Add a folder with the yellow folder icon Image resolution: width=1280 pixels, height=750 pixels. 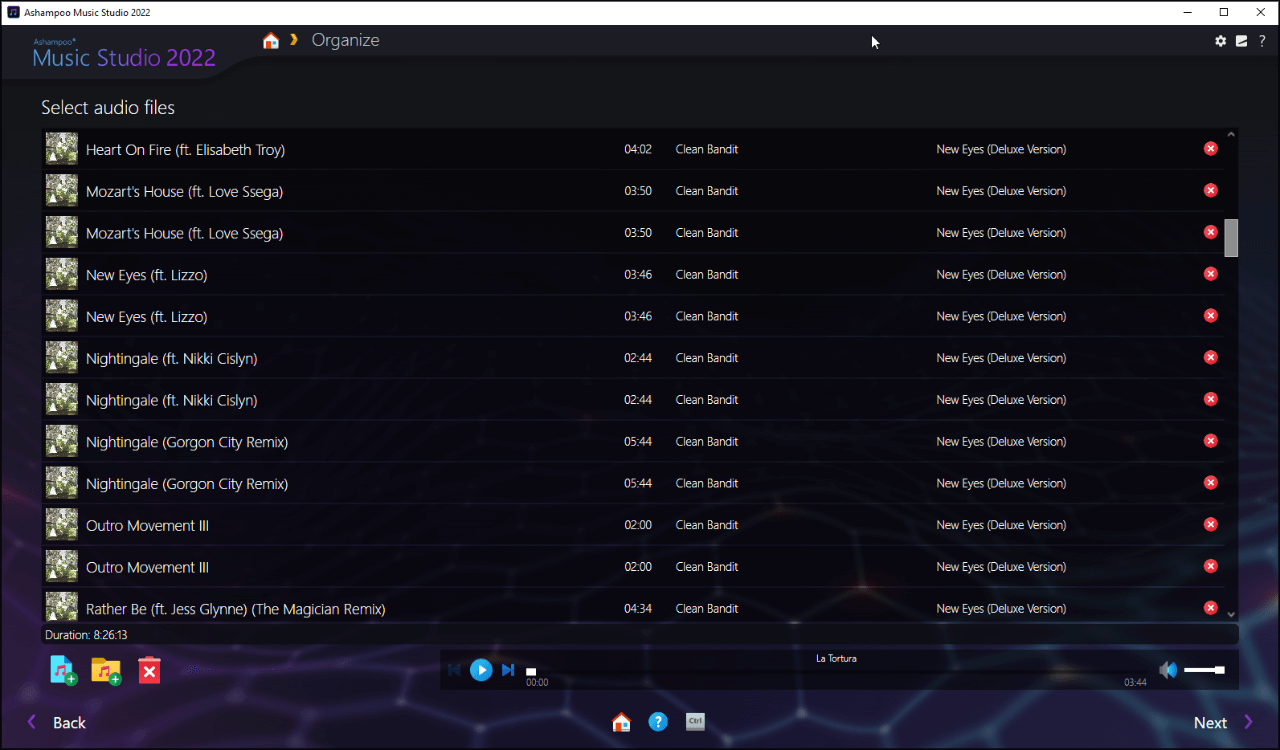[106, 670]
